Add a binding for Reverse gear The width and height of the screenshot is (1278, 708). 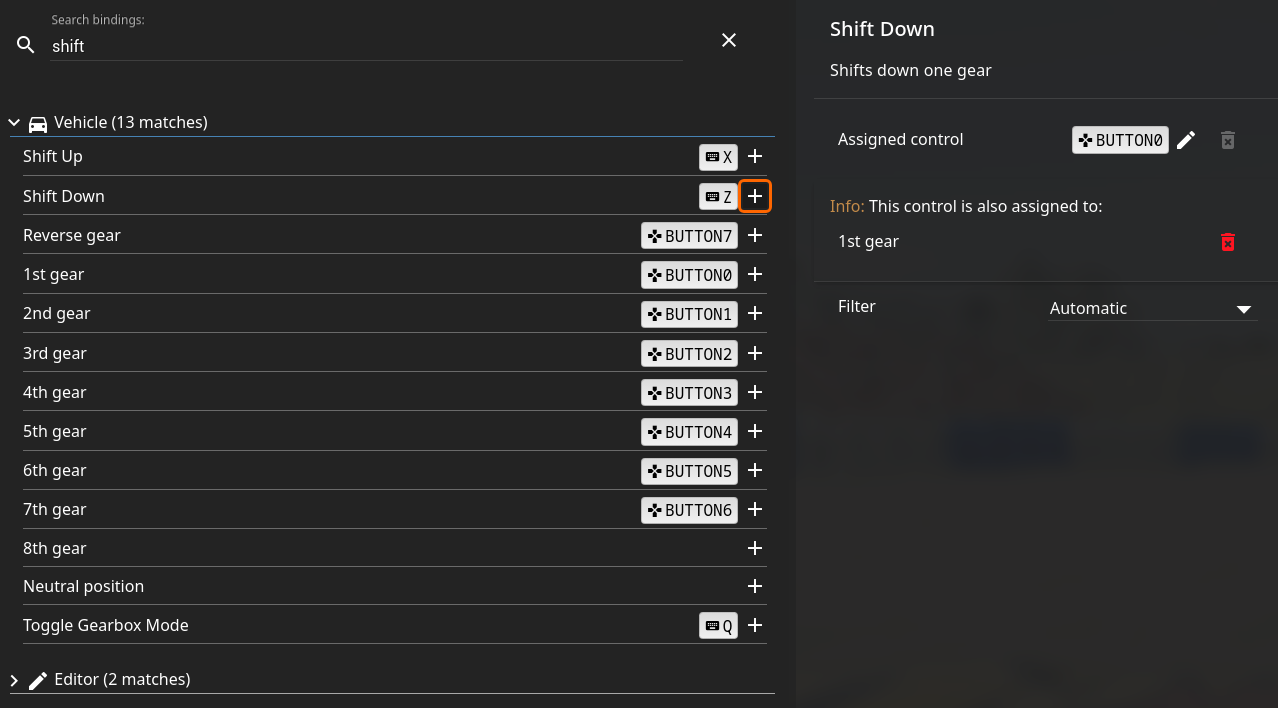[755, 236]
